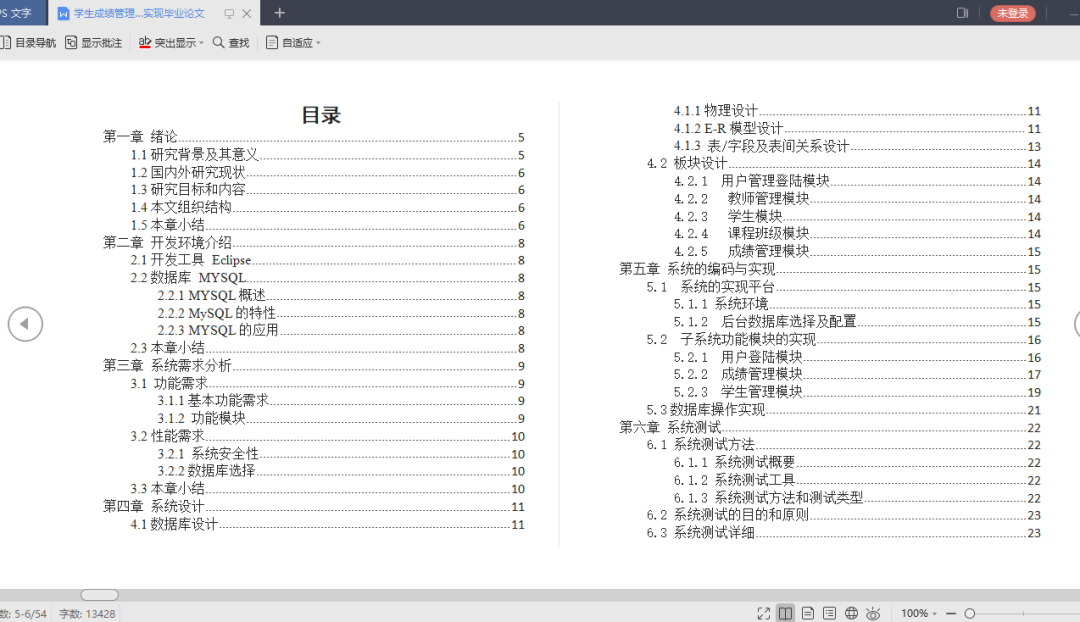Screen dimensions: 1080x622
Task: Click TOC entry 3.1.2 功能模块
Action: pyautogui.click(x=341, y=418)
